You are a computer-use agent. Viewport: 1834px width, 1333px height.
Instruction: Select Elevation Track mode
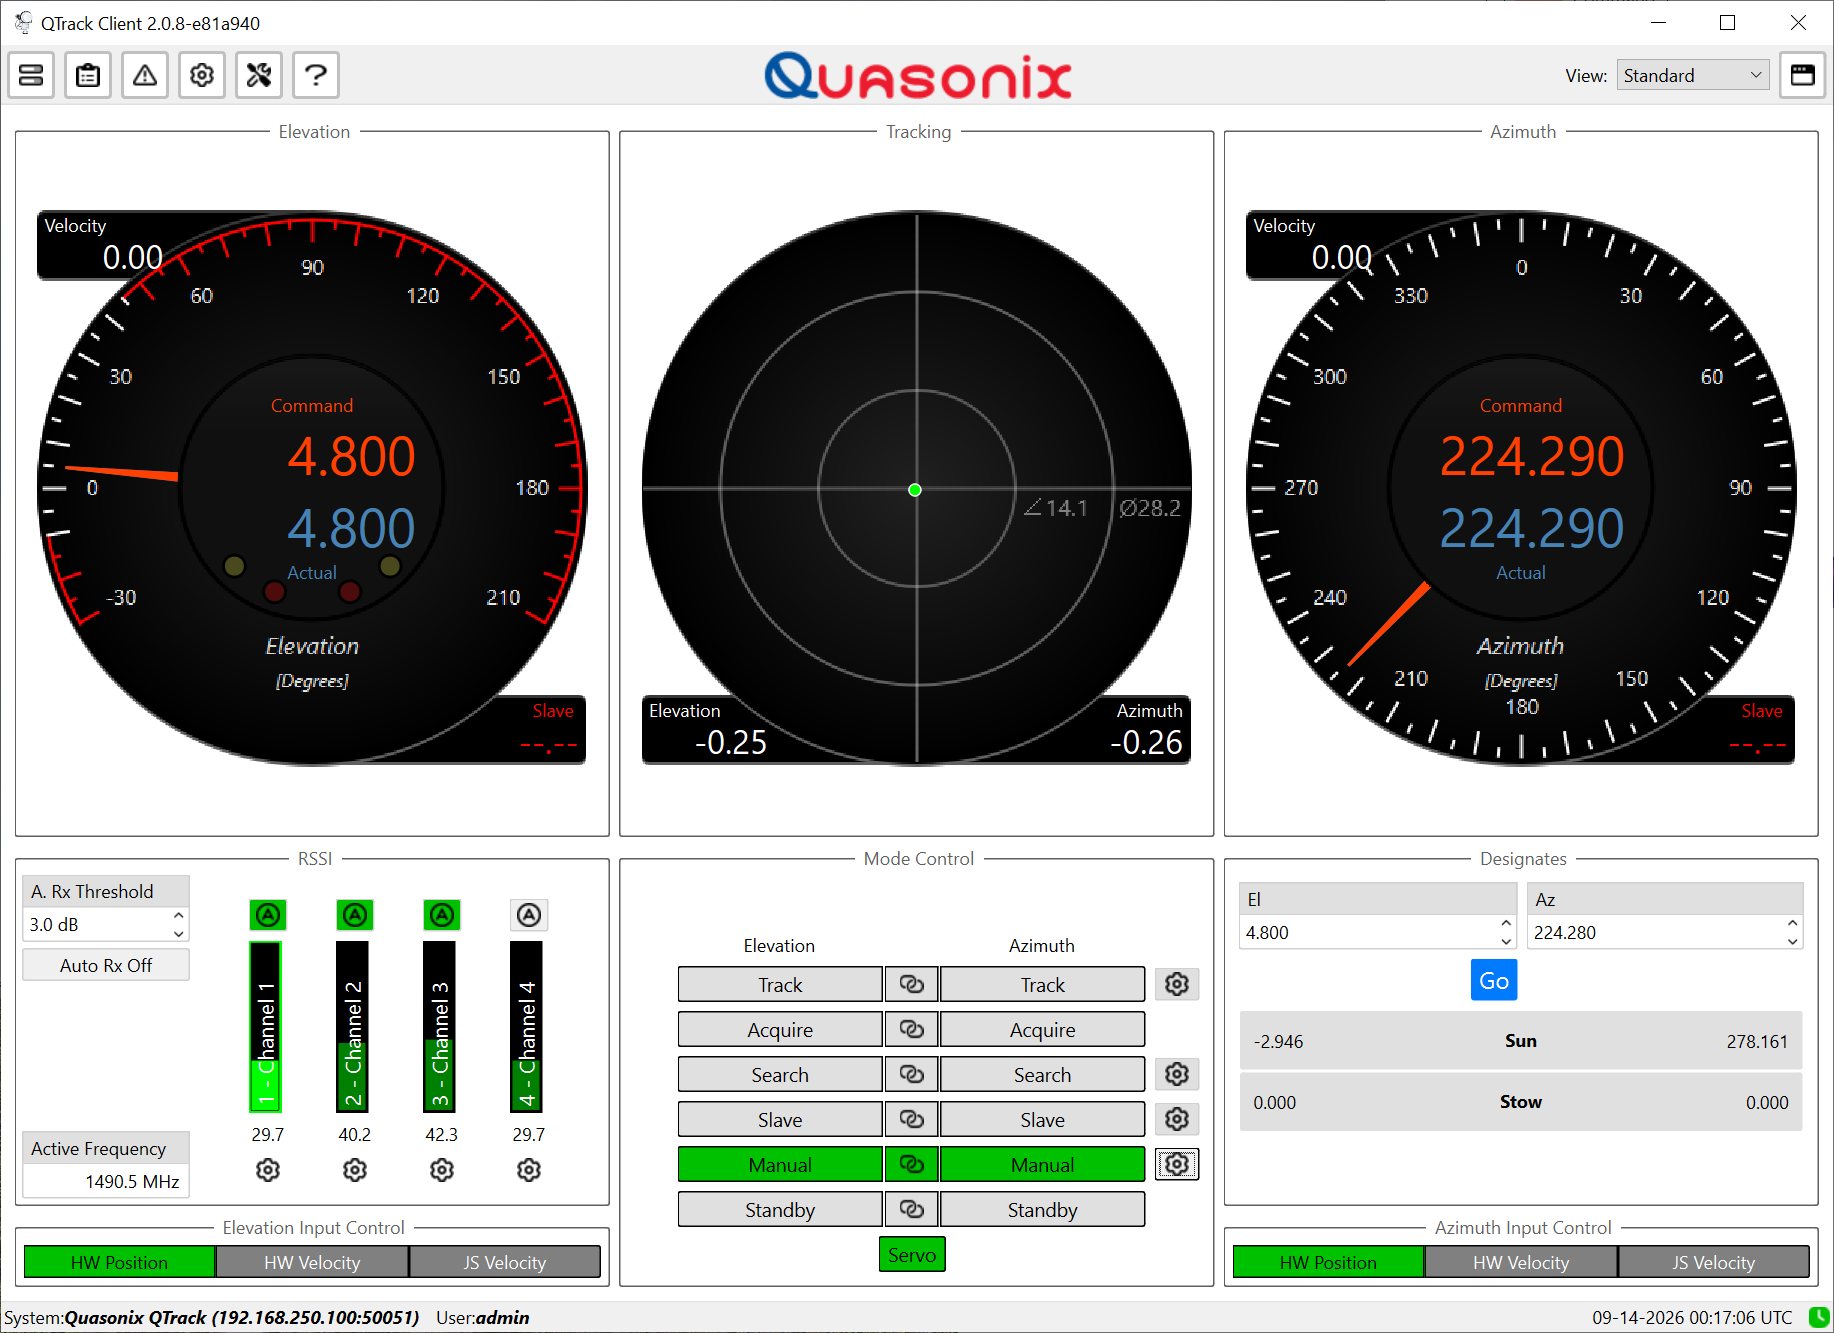[x=780, y=985]
